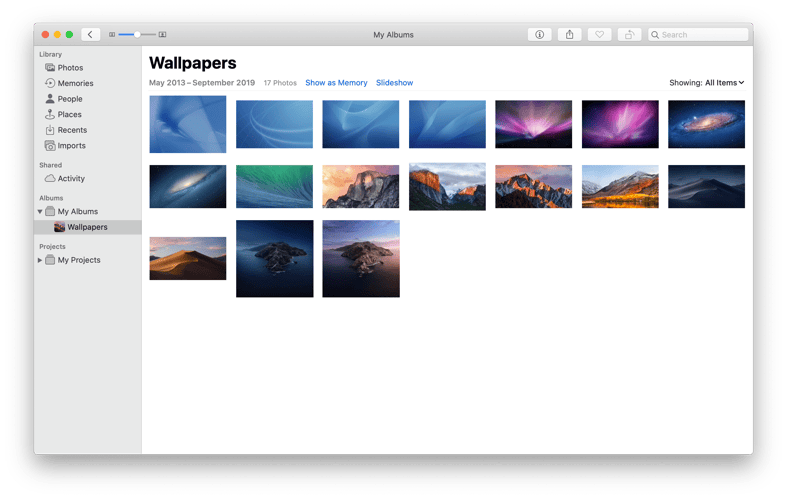Click Show as Memory link
Image resolution: width=787 pixels, height=499 pixels.
(x=336, y=83)
